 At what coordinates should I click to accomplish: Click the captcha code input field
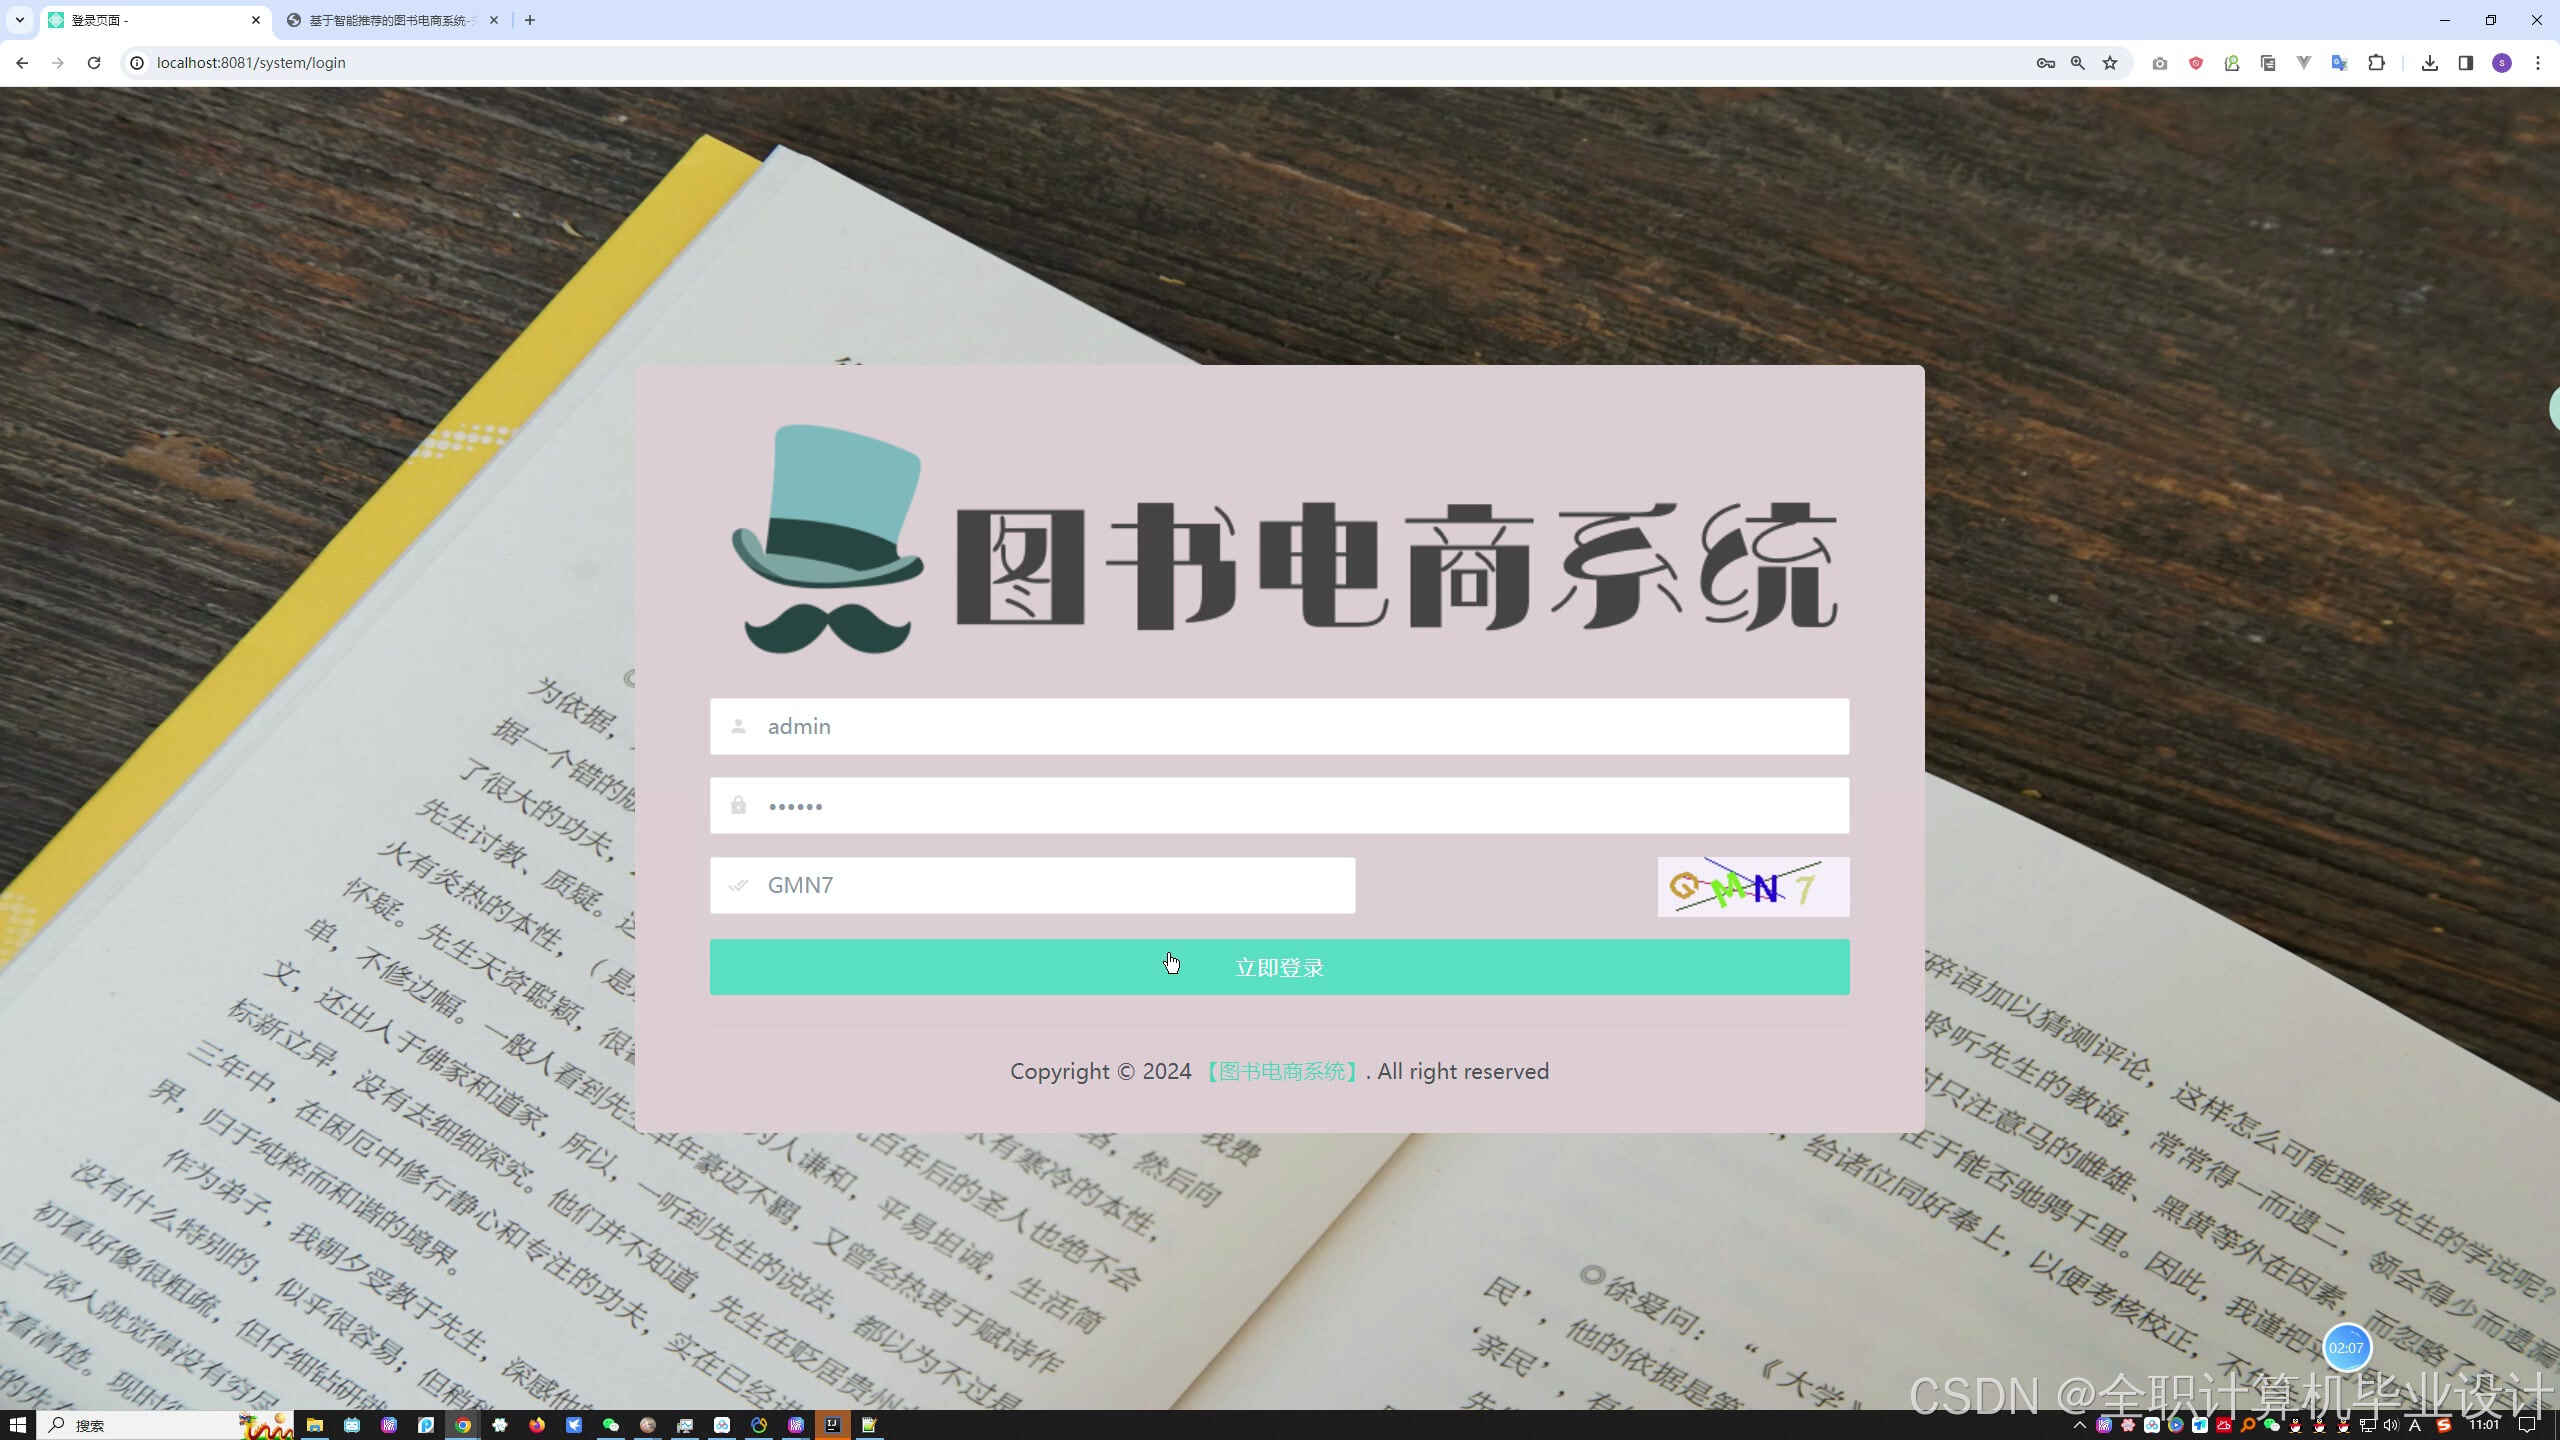tap(1032, 885)
